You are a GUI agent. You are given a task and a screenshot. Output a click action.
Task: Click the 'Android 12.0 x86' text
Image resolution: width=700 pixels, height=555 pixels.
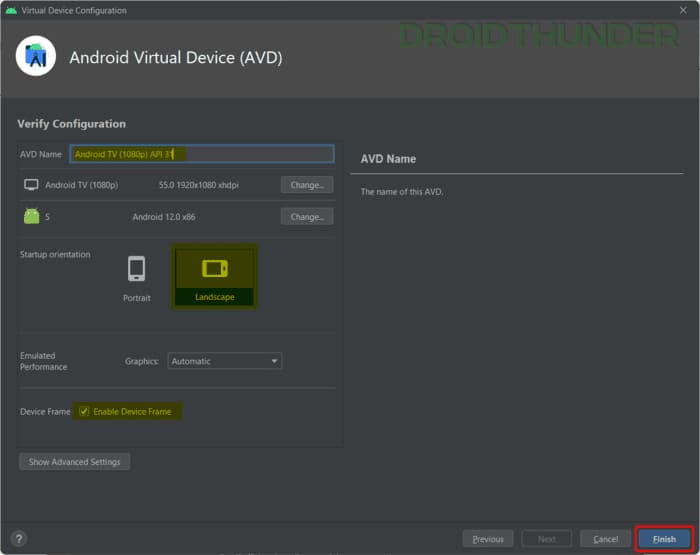164,217
